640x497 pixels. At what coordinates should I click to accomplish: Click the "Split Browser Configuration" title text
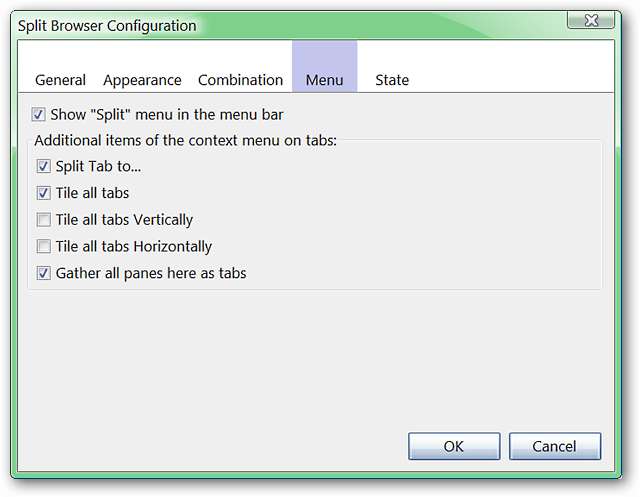pyautogui.click(x=107, y=26)
